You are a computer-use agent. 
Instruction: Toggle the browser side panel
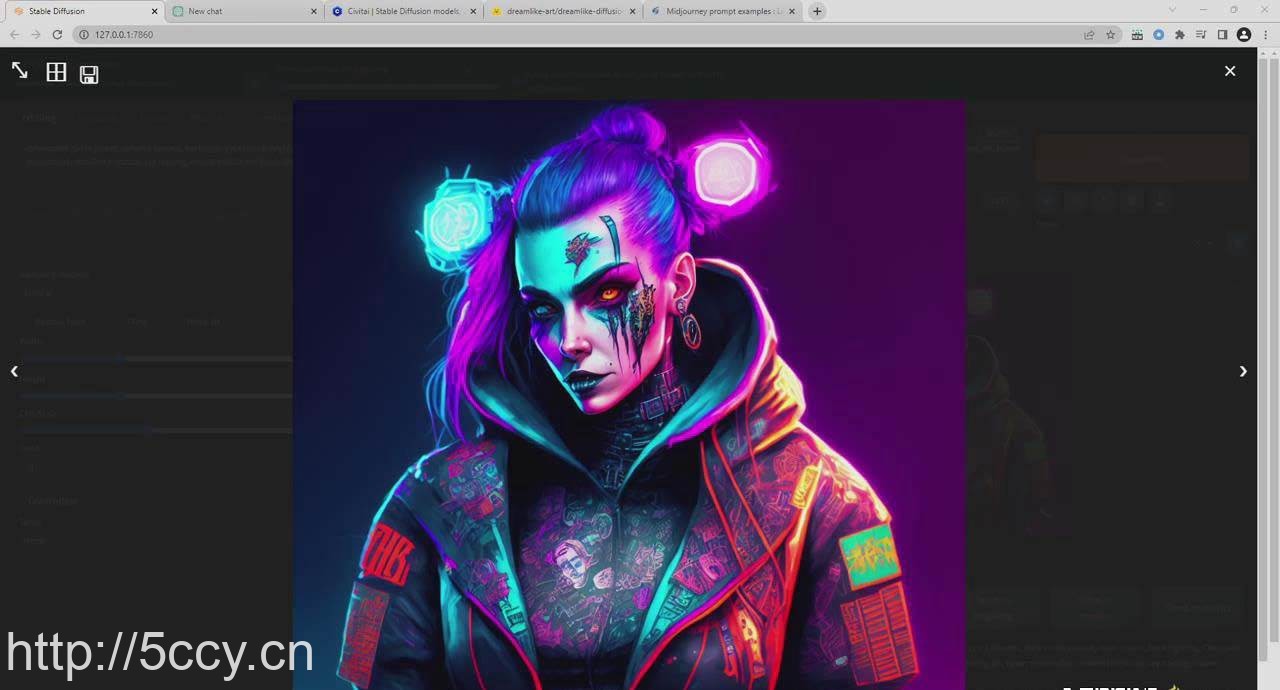click(1222, 35)
